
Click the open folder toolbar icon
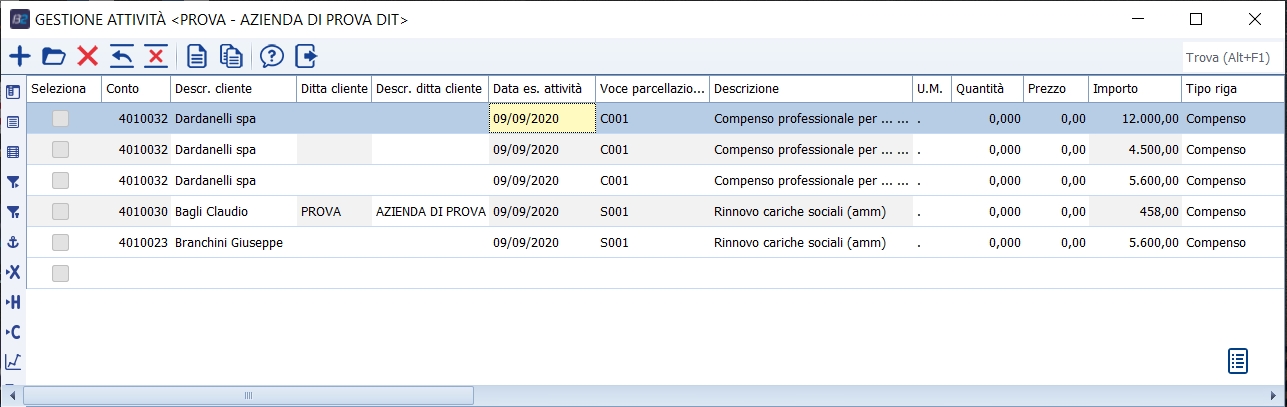[53, 56]
